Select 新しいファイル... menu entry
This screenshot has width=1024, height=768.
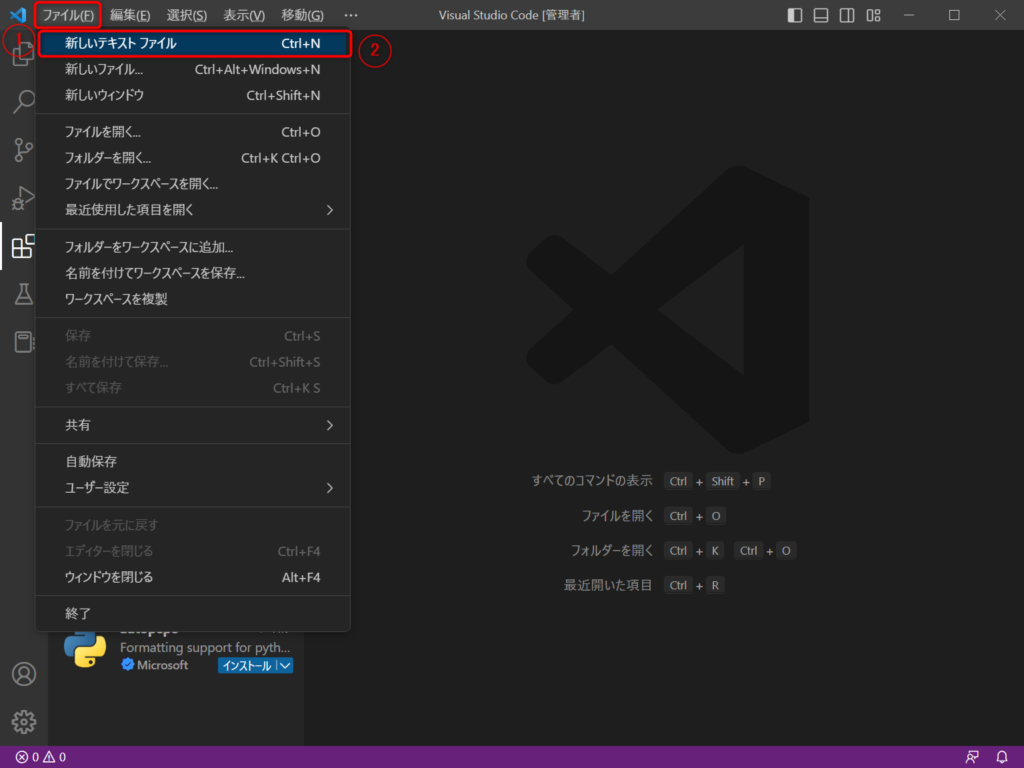(x=193, y=69)
